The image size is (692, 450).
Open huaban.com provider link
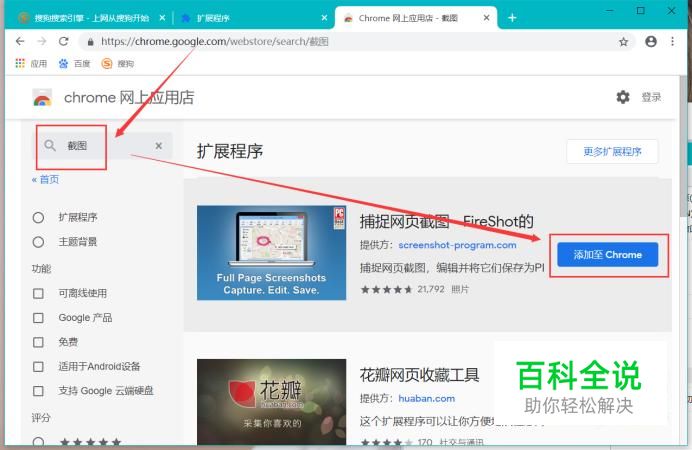click(426, 398)
